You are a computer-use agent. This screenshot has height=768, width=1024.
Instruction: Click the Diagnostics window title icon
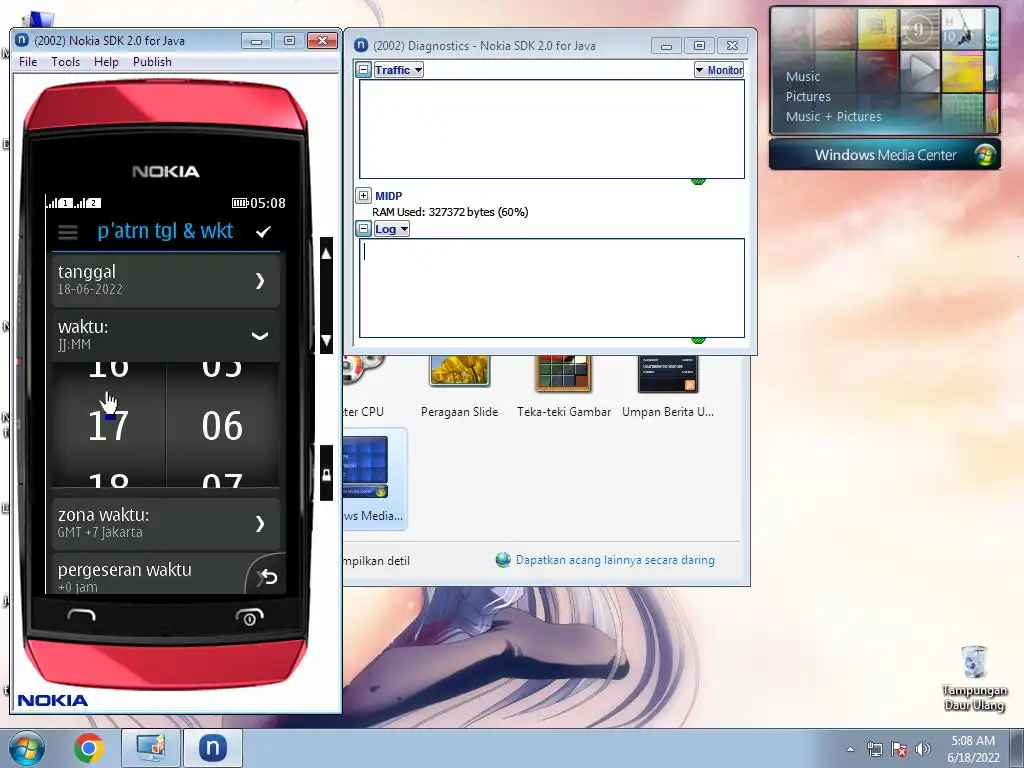[360, 46]
